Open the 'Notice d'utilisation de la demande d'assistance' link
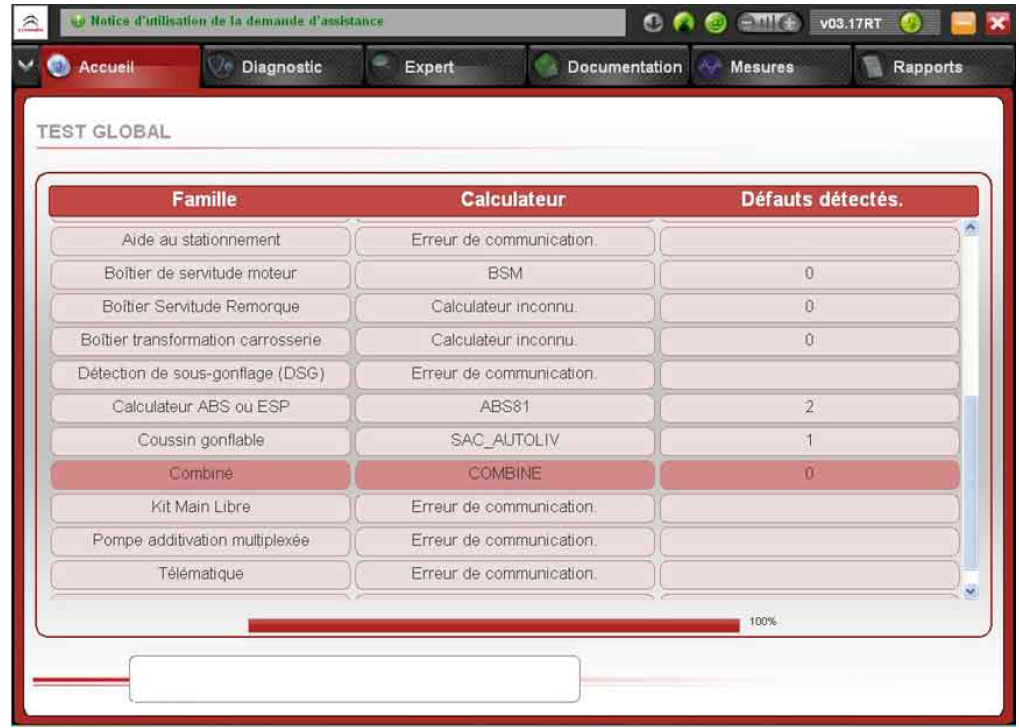The height and width of the screenshot is (728, 1019). coord(237,21)
